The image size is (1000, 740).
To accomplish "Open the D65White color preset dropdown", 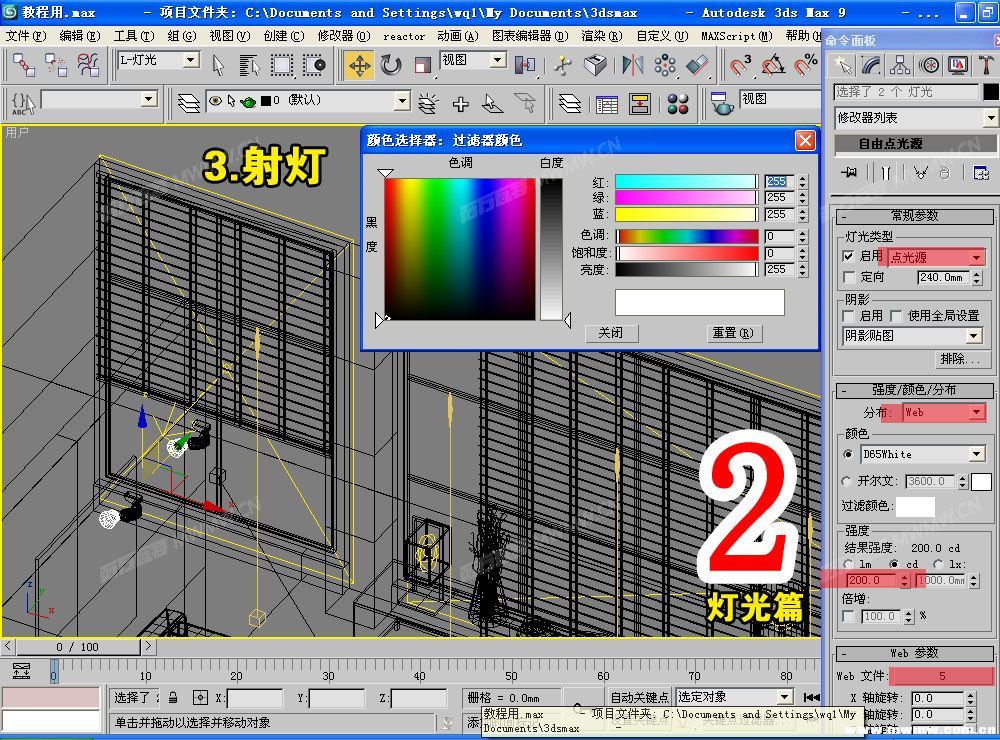I will [976, 454].
